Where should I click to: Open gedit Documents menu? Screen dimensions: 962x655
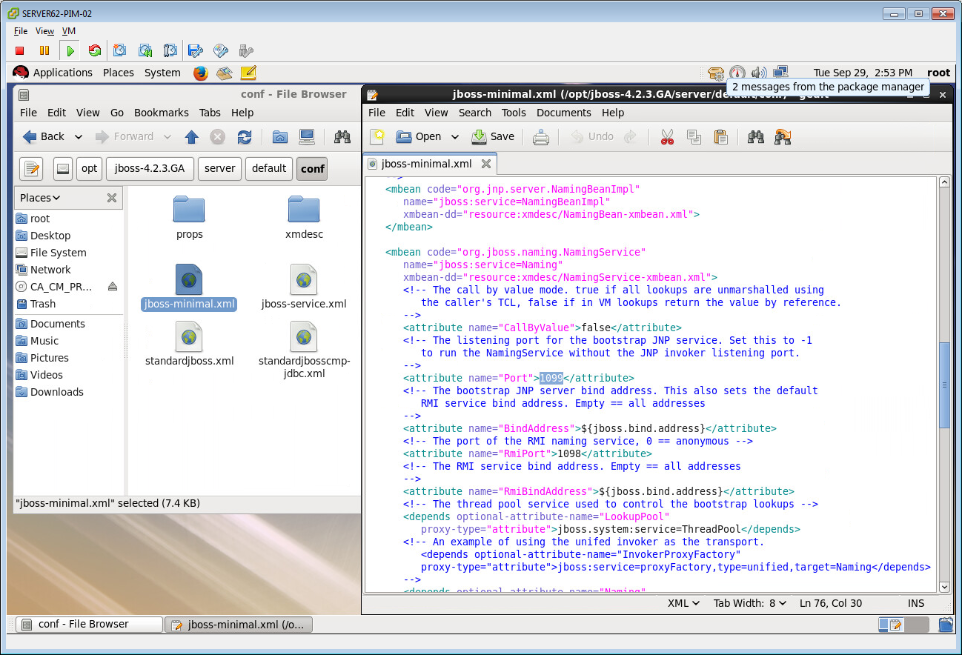point(564,113)
